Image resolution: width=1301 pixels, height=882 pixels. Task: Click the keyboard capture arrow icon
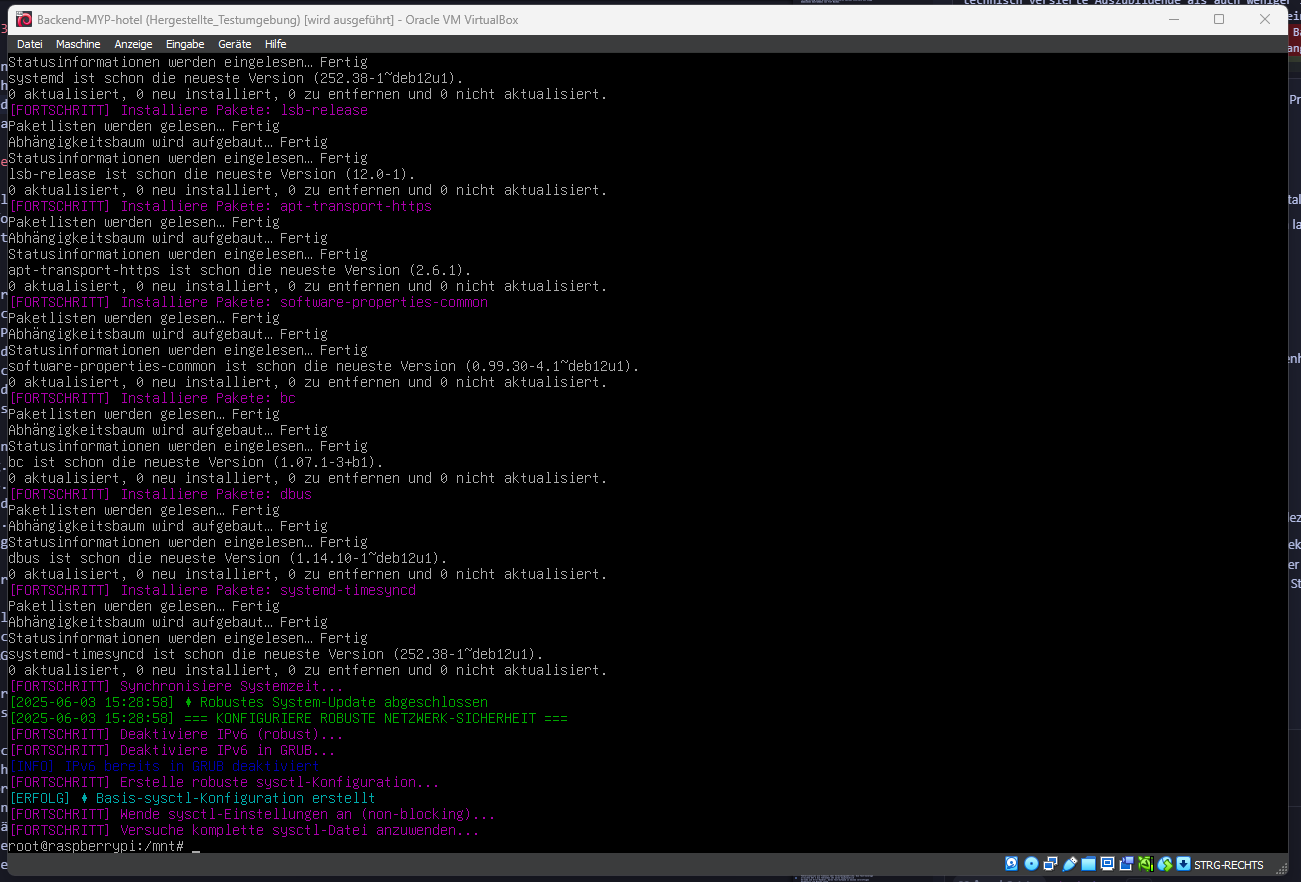click(x=1183, y=864)
